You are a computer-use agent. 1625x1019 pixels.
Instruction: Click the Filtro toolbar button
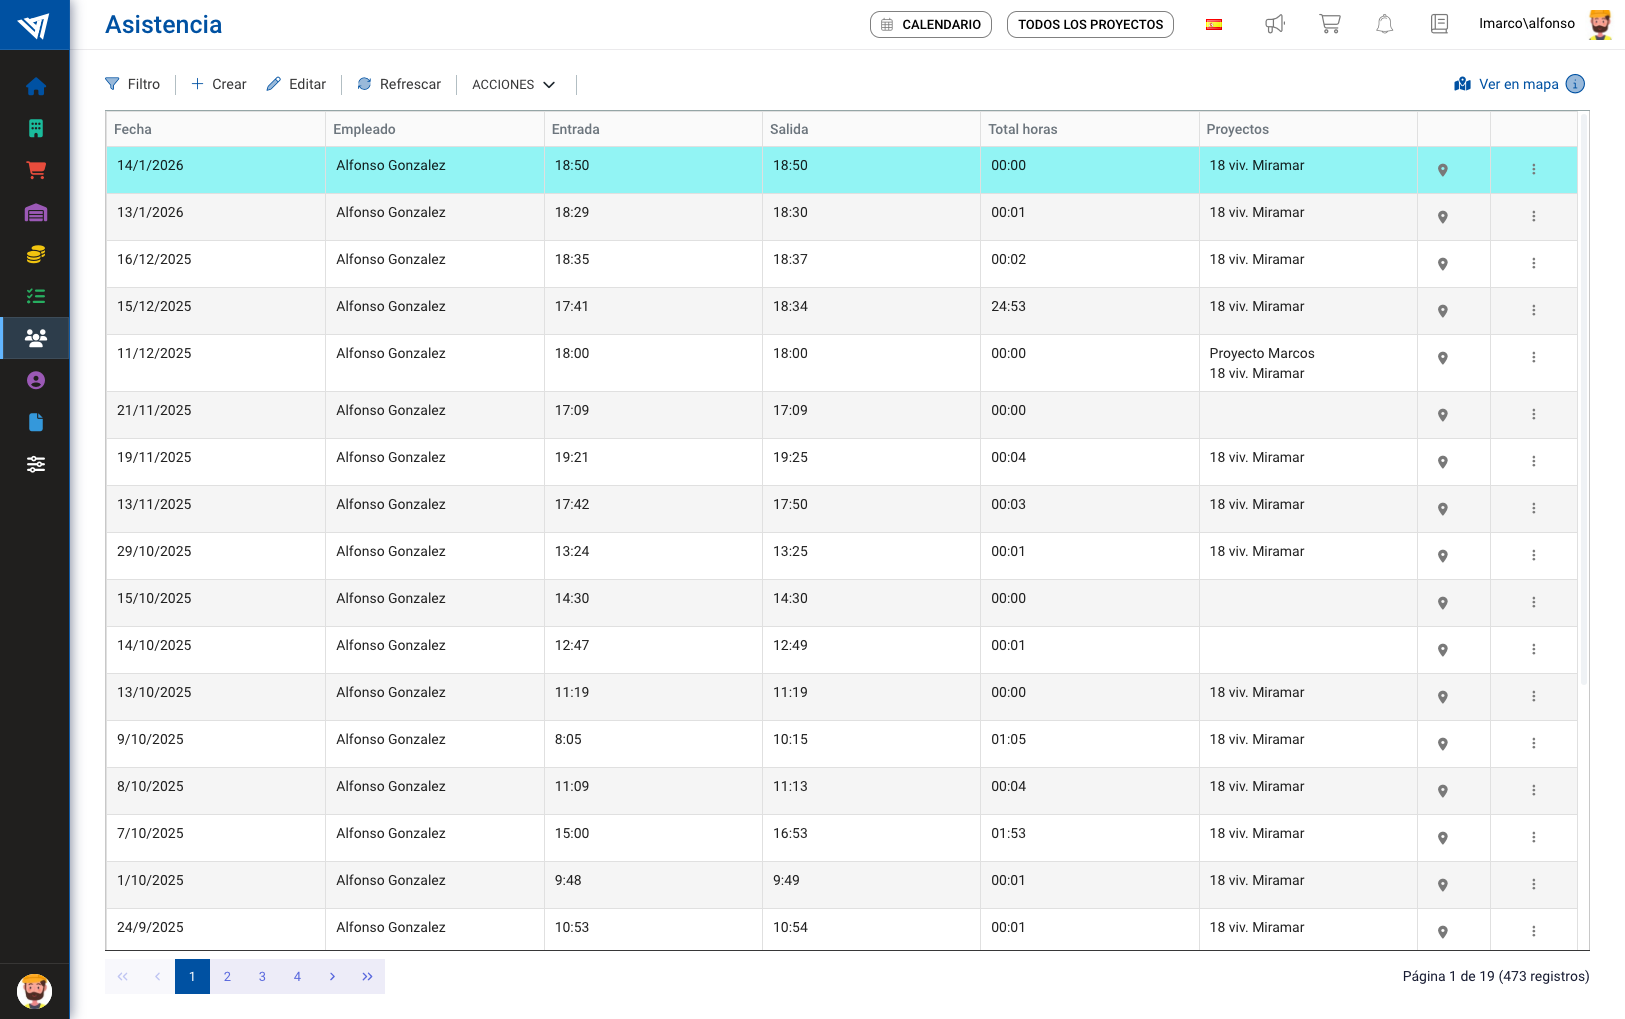pyautogui.click(x=133, y=85)
